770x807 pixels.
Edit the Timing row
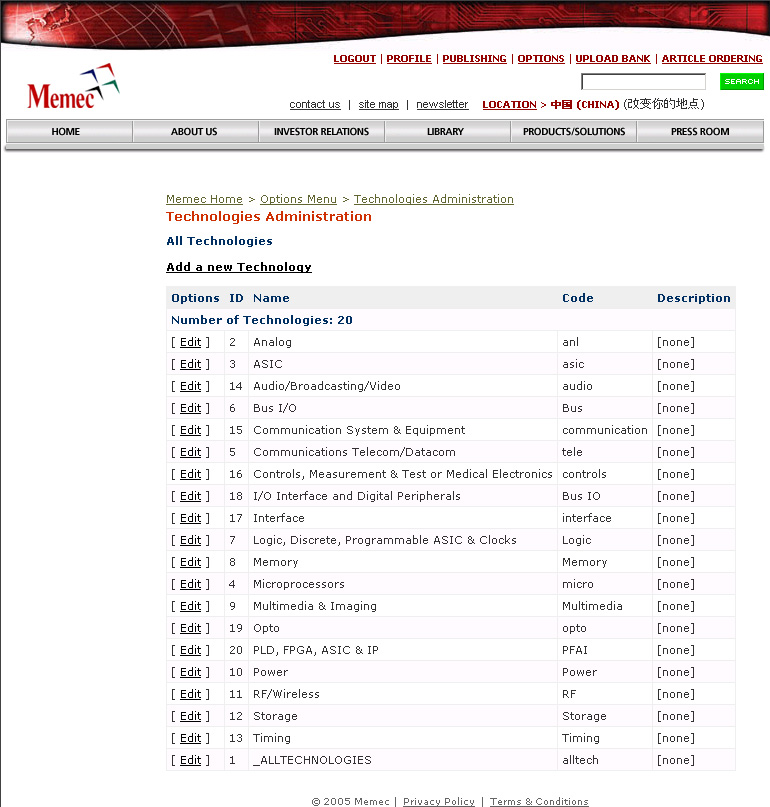190,739
